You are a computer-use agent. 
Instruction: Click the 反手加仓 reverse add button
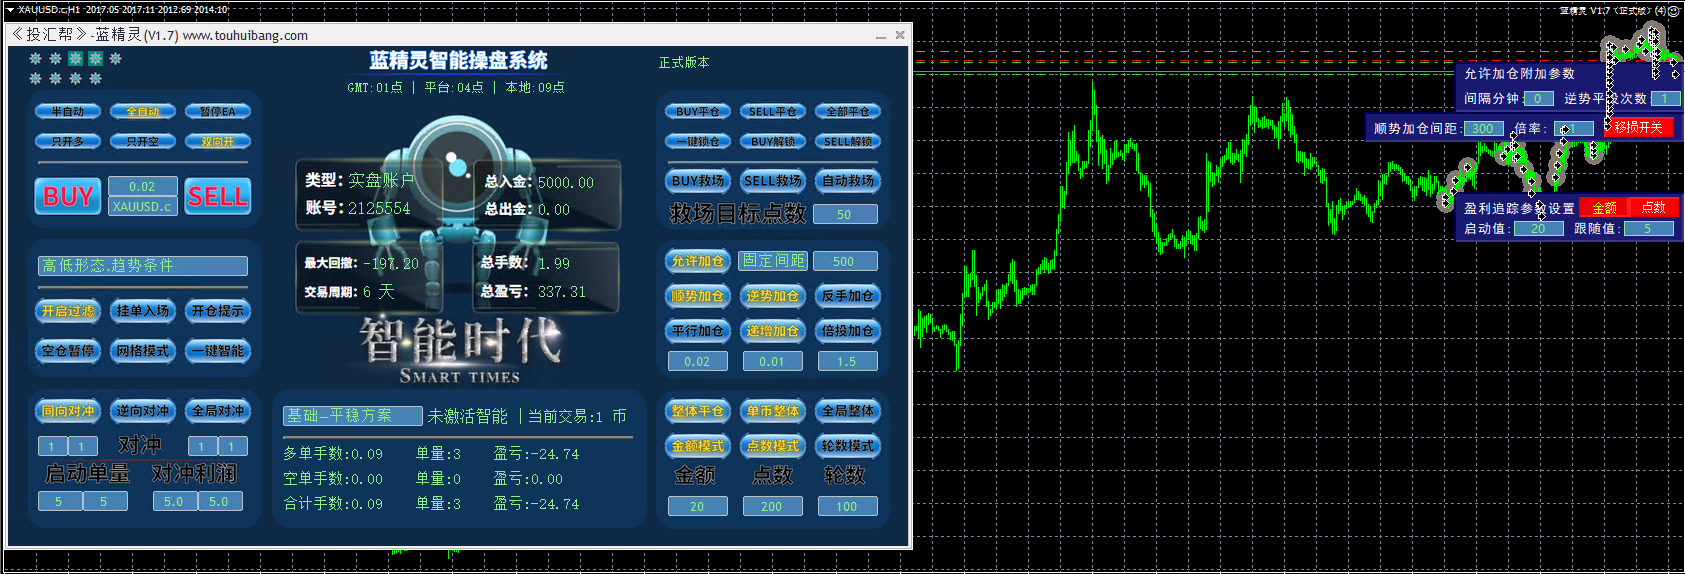848,296
